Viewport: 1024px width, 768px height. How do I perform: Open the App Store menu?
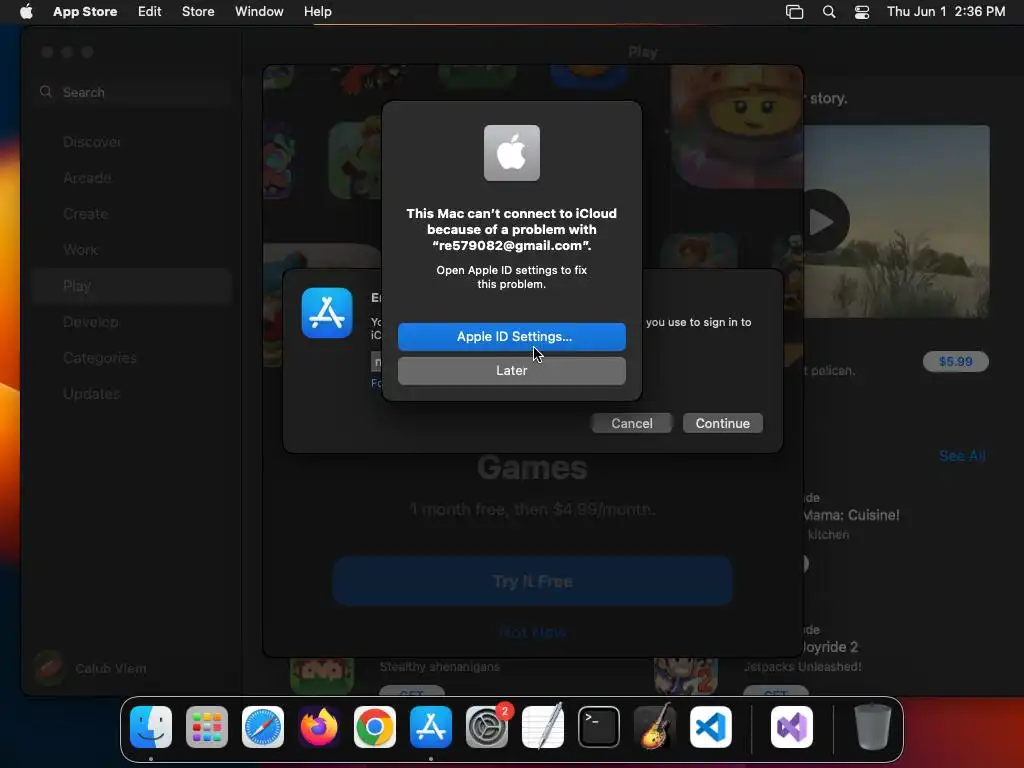coord(85,11)
